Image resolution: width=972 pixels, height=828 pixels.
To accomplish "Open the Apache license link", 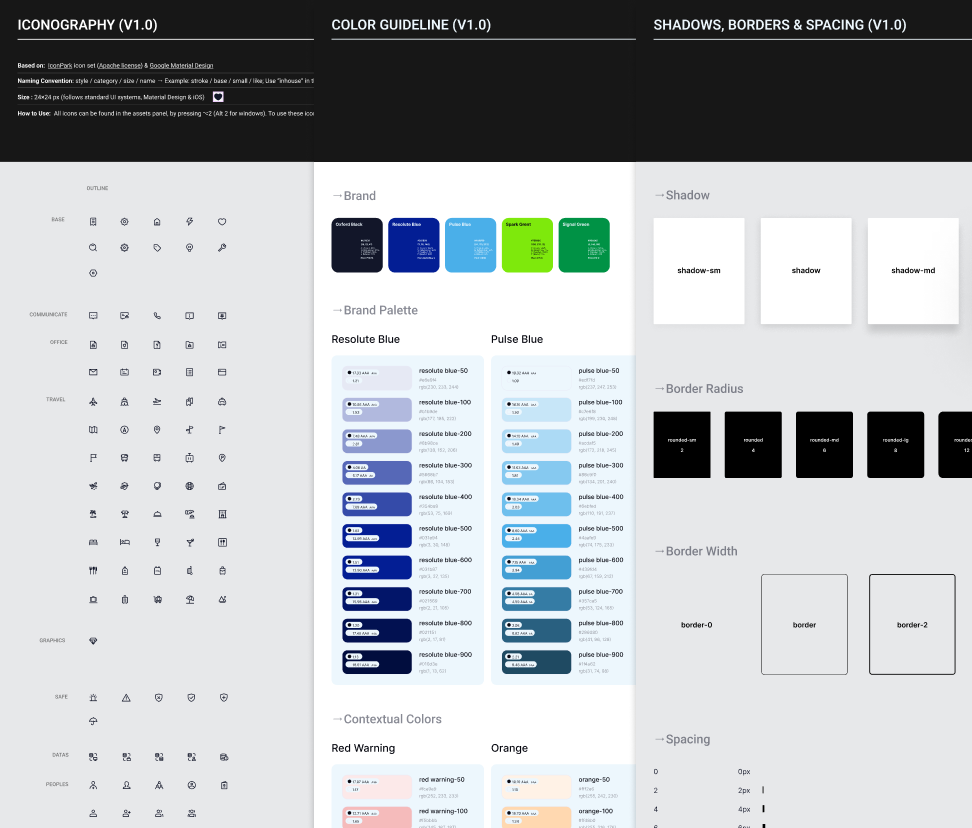I will 120,66.
